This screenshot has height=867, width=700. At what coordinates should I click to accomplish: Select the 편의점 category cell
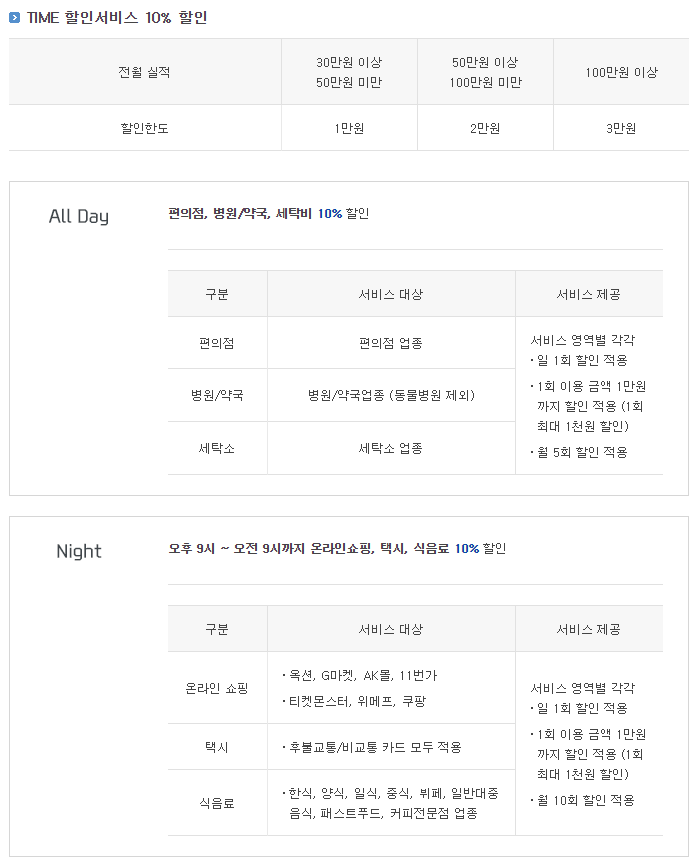tap(217, 343)
